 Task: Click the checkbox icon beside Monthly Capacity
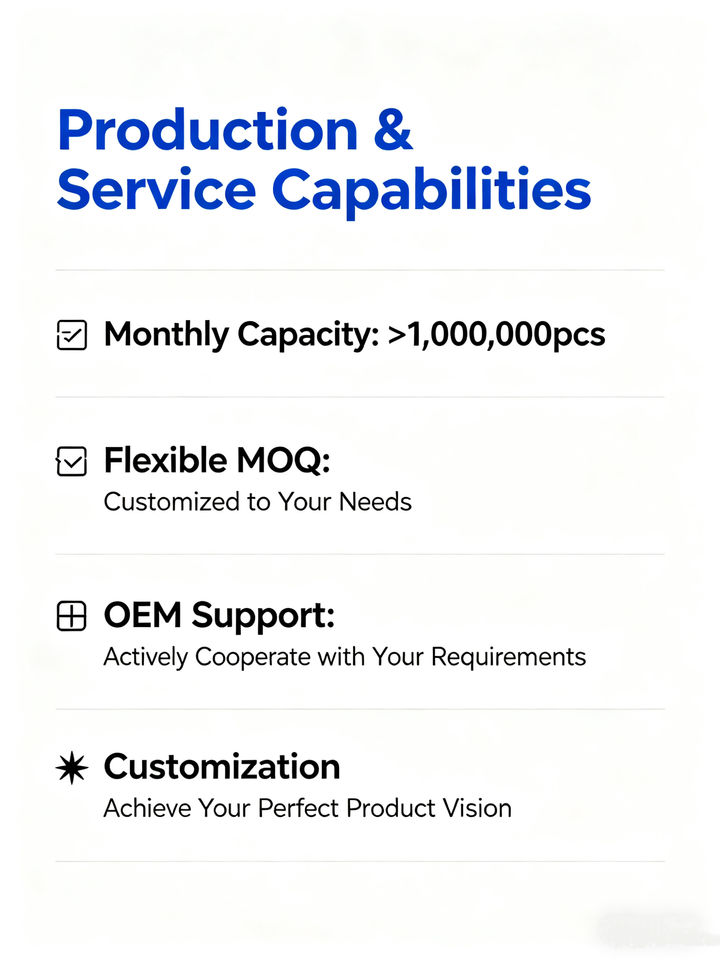pyautogui.click(x=71, y=335)
